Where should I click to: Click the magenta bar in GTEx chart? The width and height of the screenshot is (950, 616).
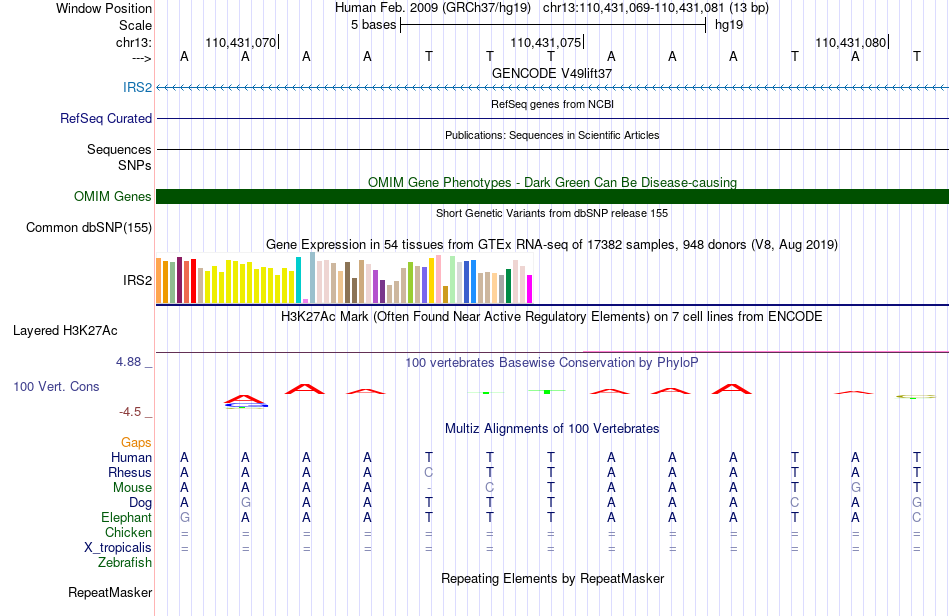[529, 289]
